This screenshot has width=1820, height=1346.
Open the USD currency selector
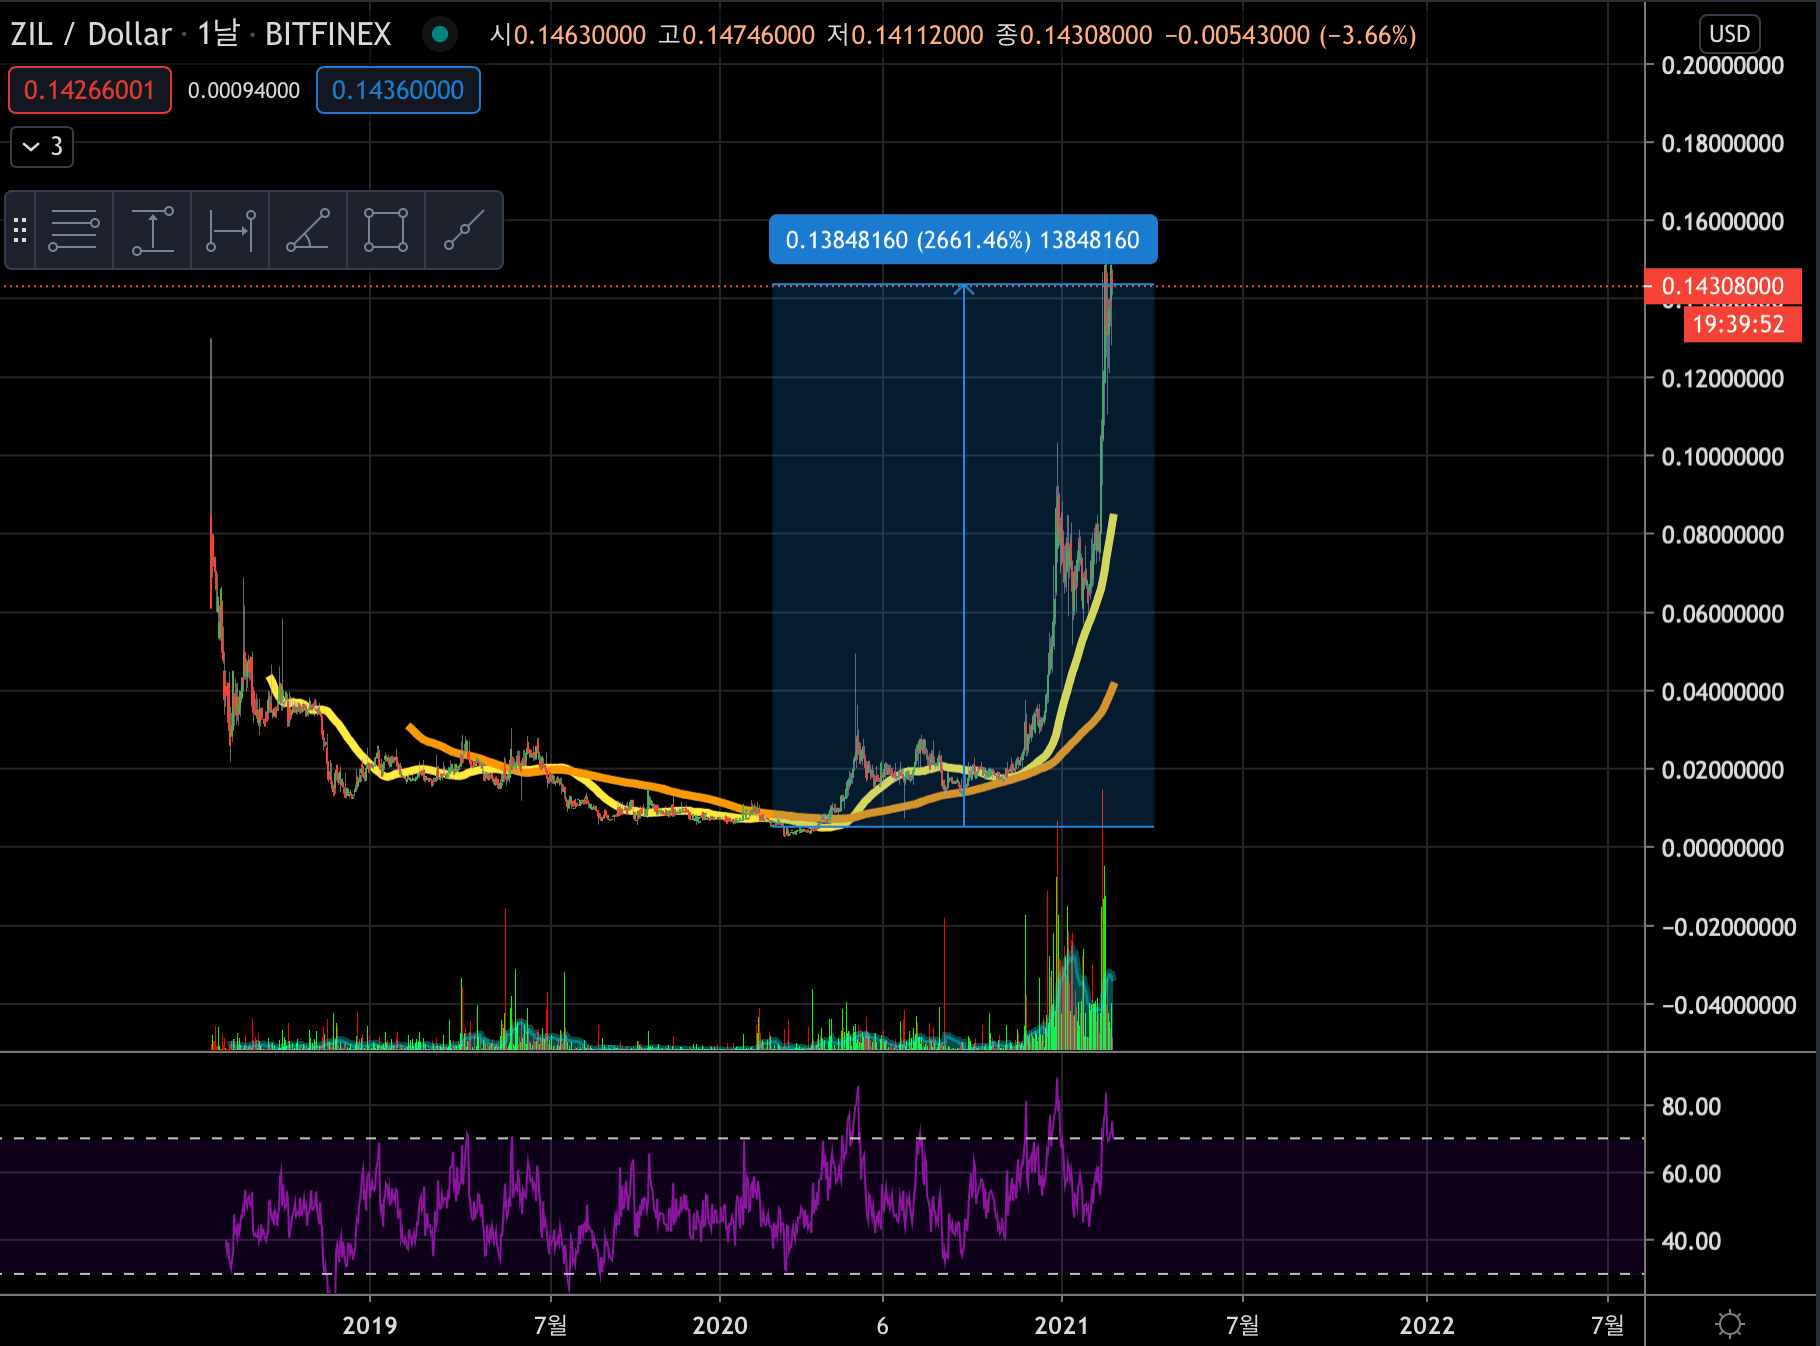[1729, 34]
